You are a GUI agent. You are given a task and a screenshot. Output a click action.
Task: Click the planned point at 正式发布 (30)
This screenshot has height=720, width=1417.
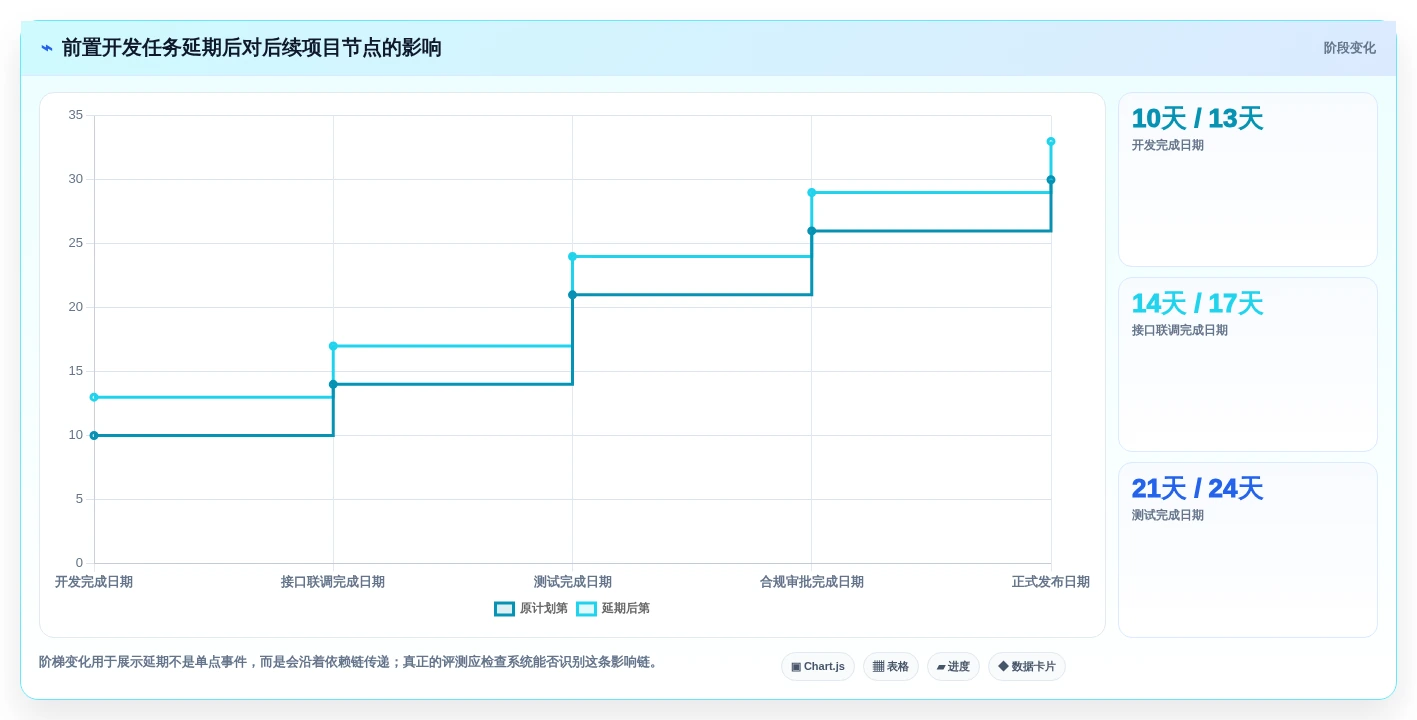click(1050, 180)
